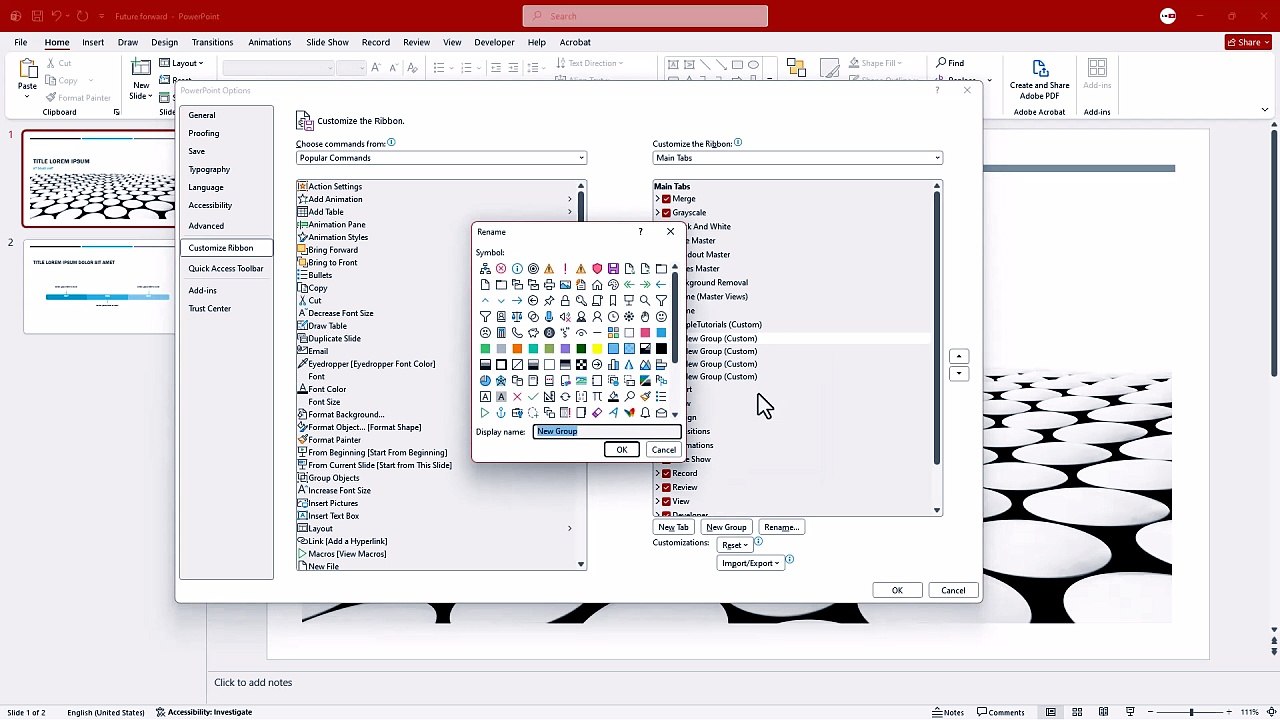The image size is (1280, 720).
Task: Choose the clock symbol
Action: [x=613, y=317]
